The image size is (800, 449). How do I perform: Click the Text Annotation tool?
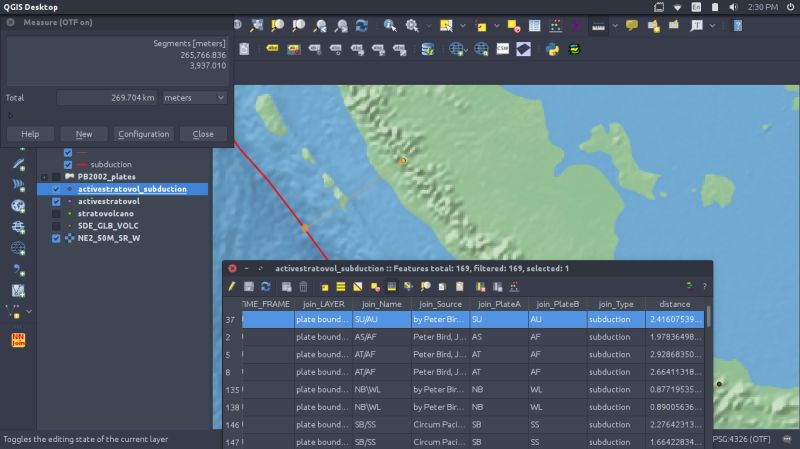(696, 26)
